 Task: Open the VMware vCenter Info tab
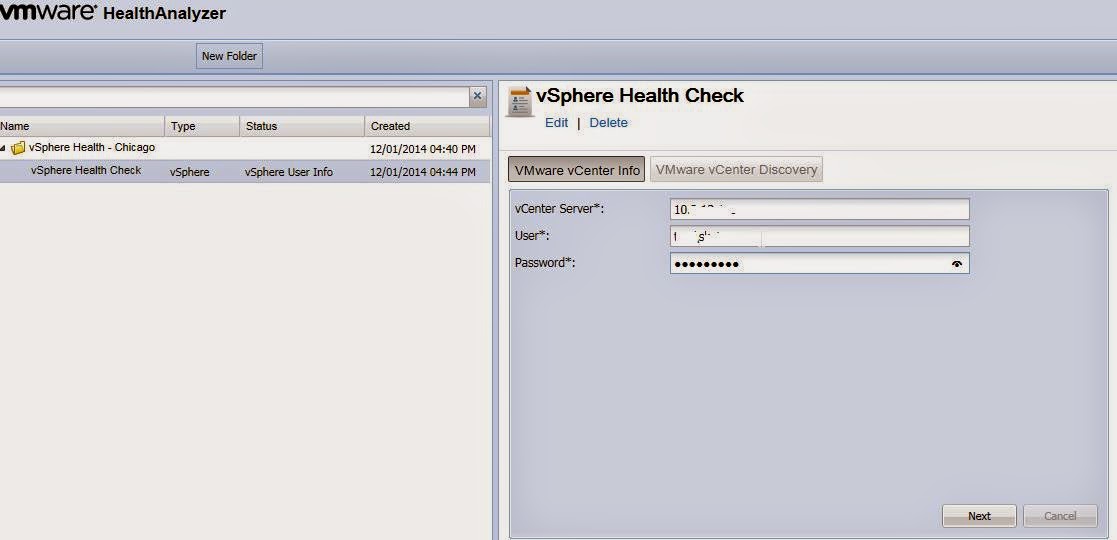point(576,170)
